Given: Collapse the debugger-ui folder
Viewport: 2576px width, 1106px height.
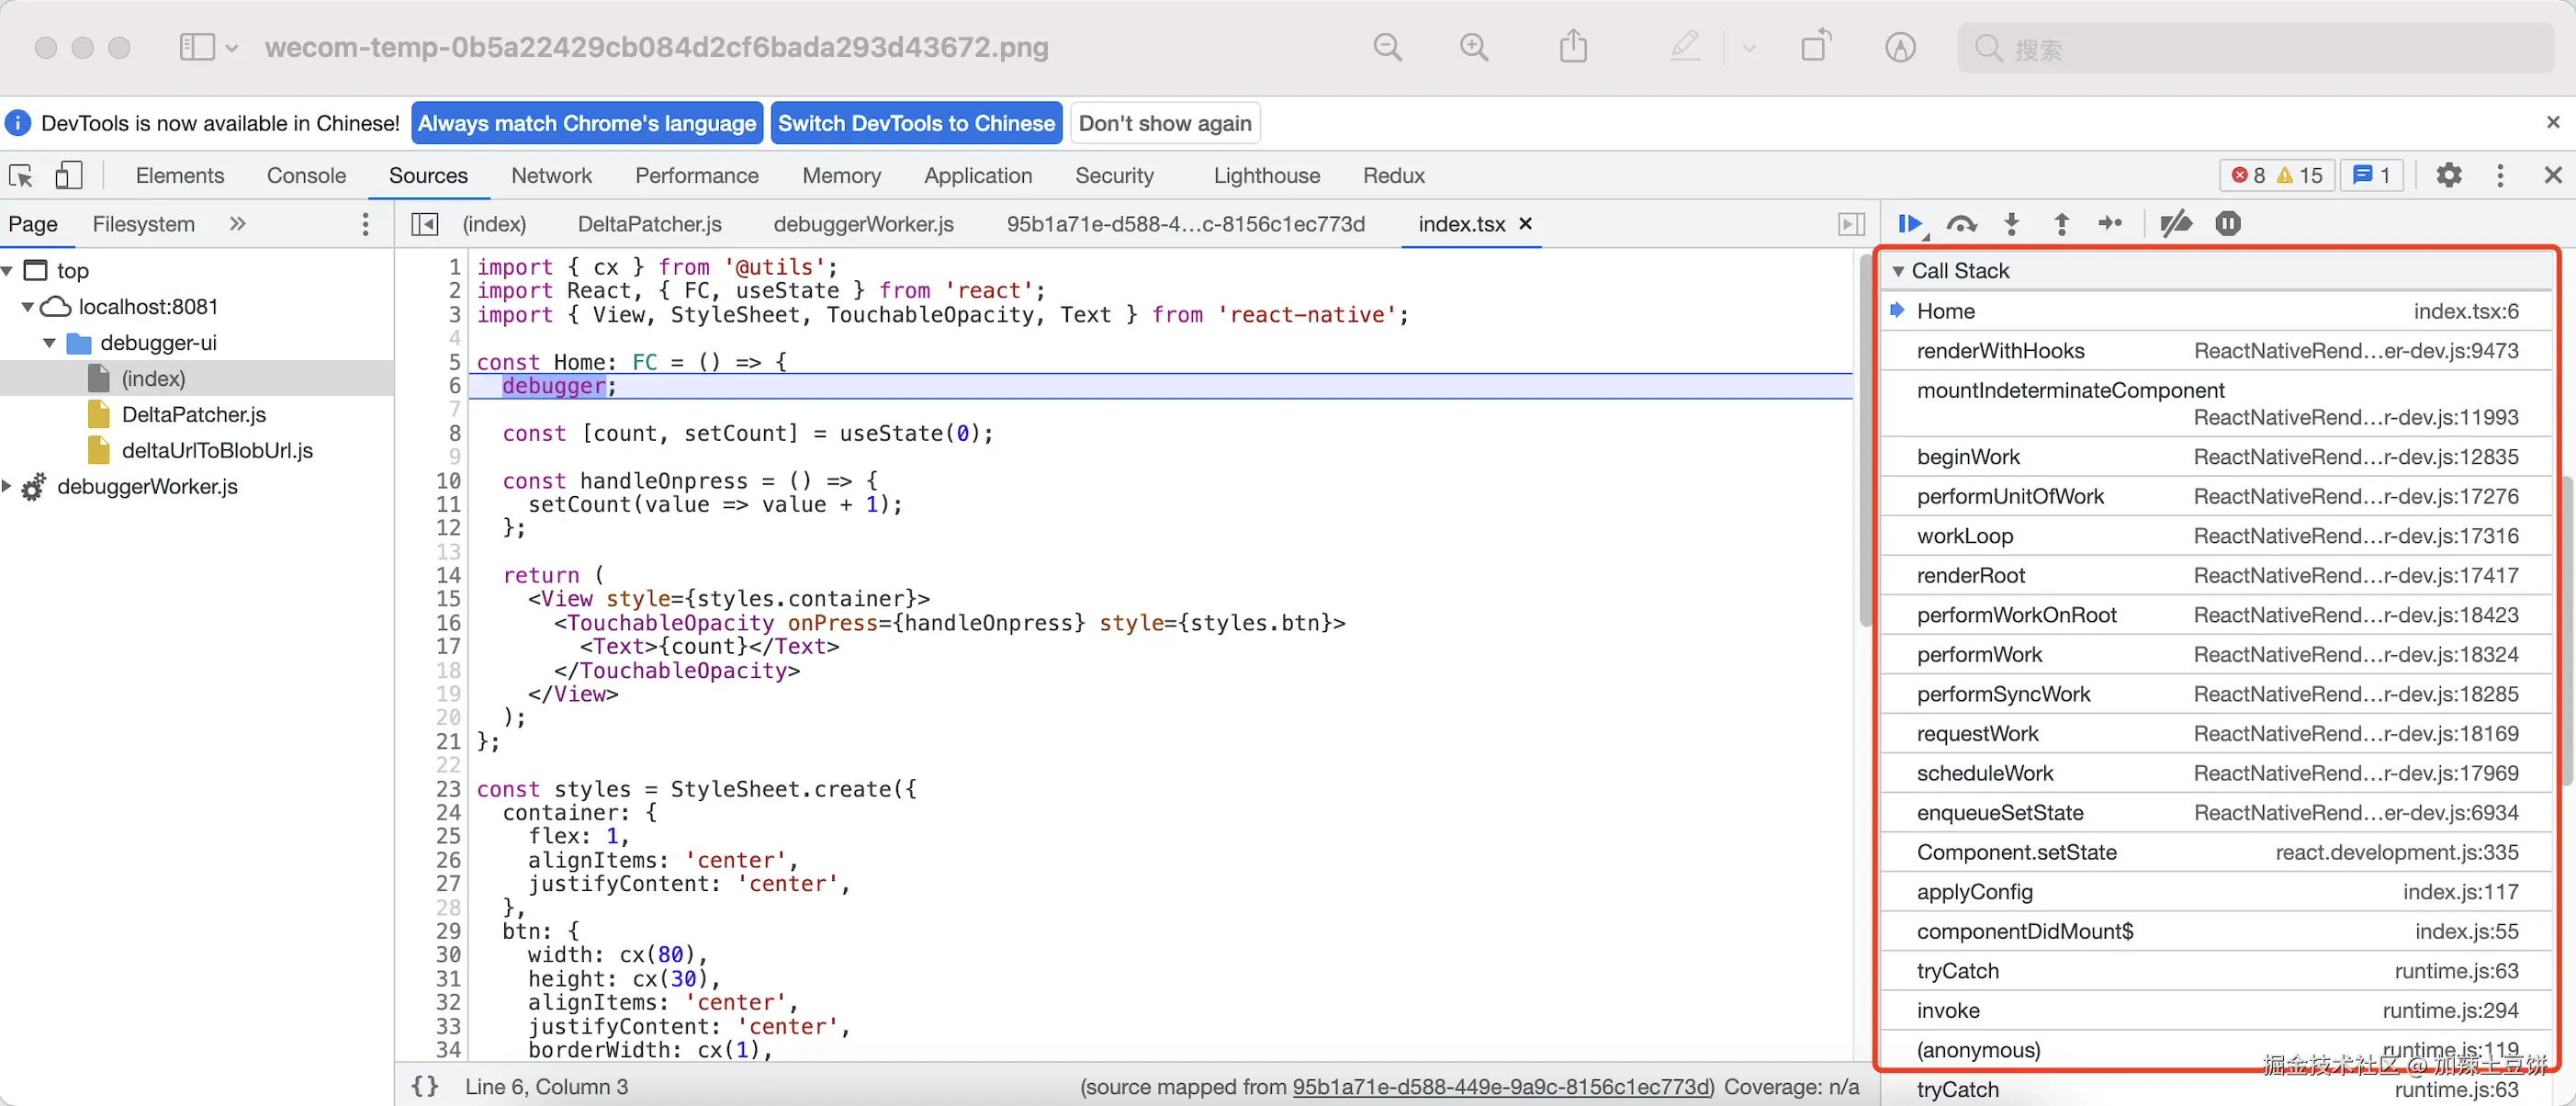Looking at the screenshot, I should (49, 343).
